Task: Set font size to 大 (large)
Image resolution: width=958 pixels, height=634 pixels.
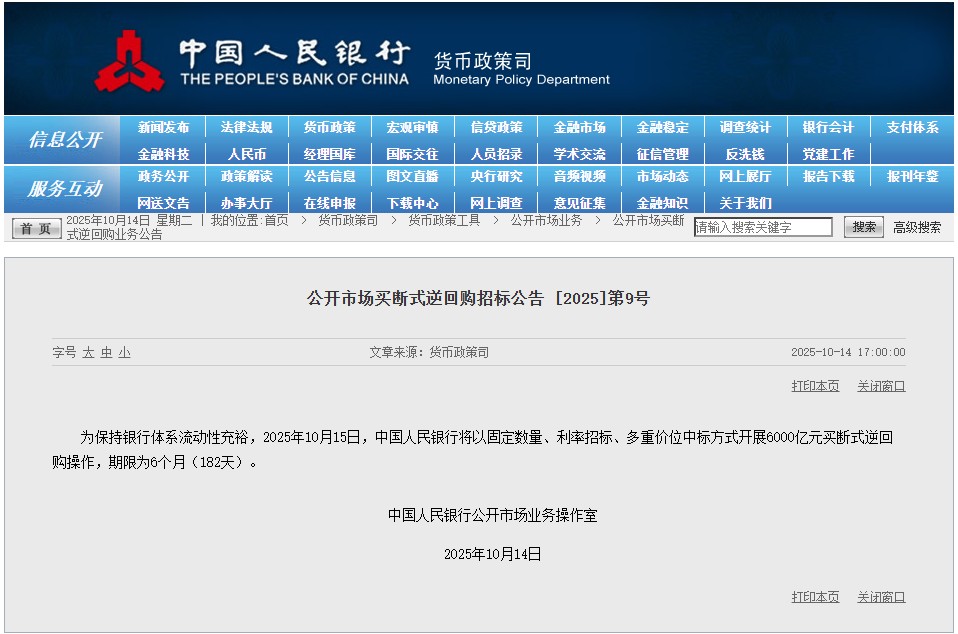Action: click(88, 353)
